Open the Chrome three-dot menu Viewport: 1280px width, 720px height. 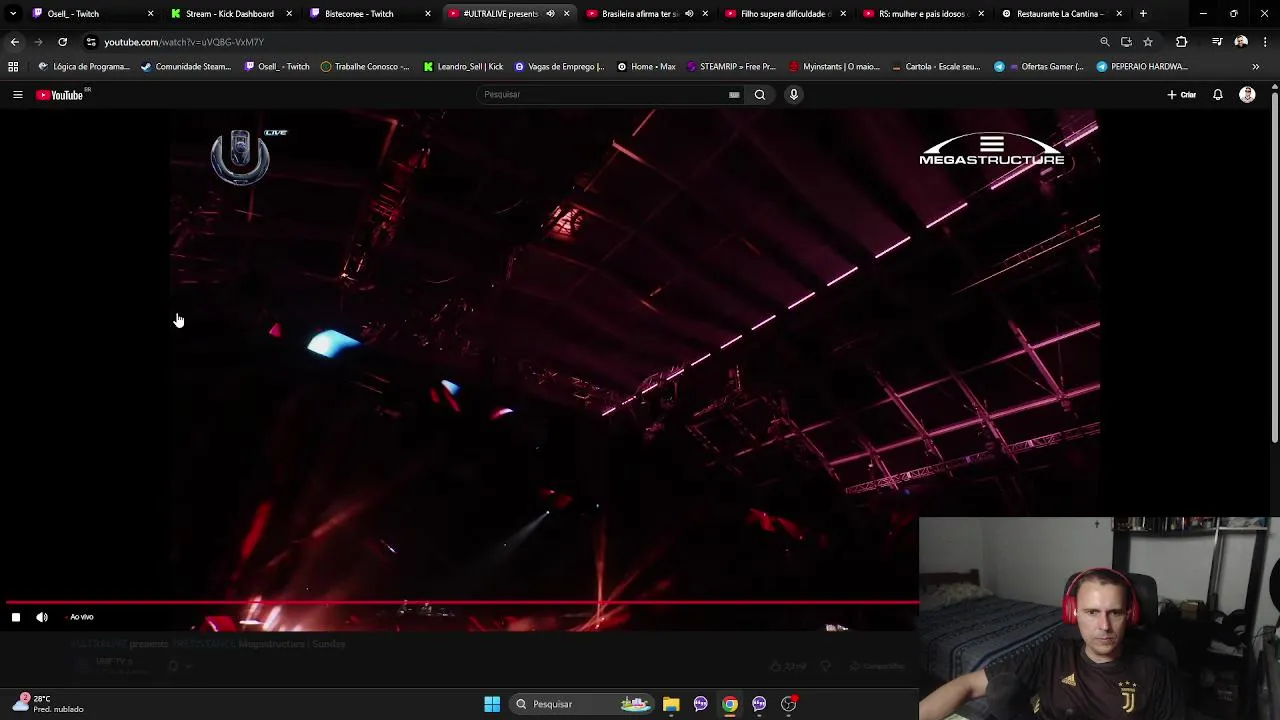point(1266,42)
